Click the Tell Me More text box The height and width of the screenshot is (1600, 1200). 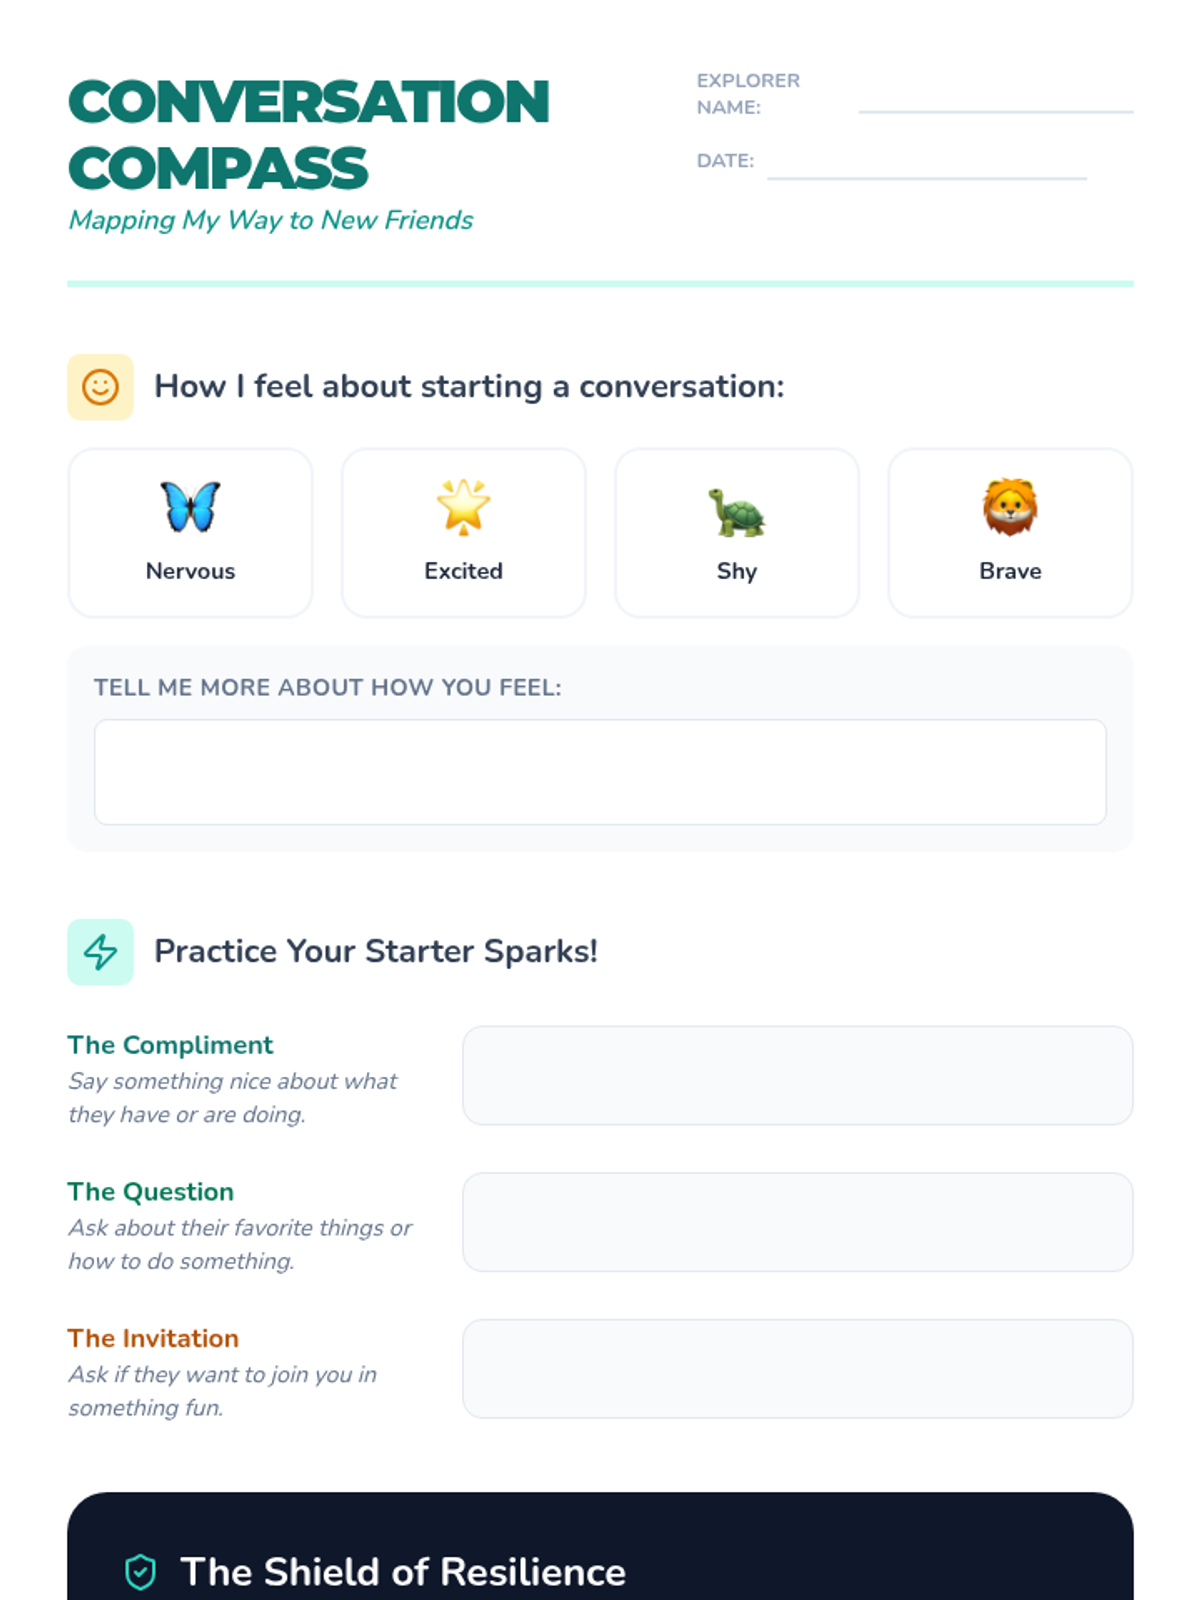pos(600,772)
